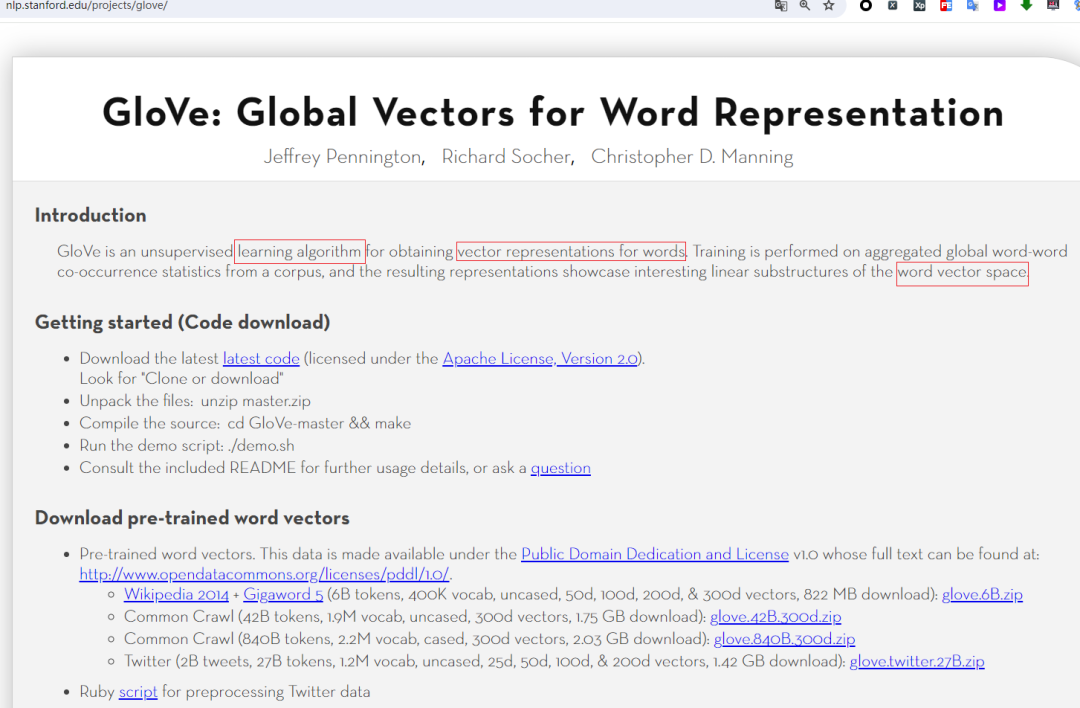Open Public Domain Dedication and License link
Viewport: 1080px width, 708px height.
[655, 554]
